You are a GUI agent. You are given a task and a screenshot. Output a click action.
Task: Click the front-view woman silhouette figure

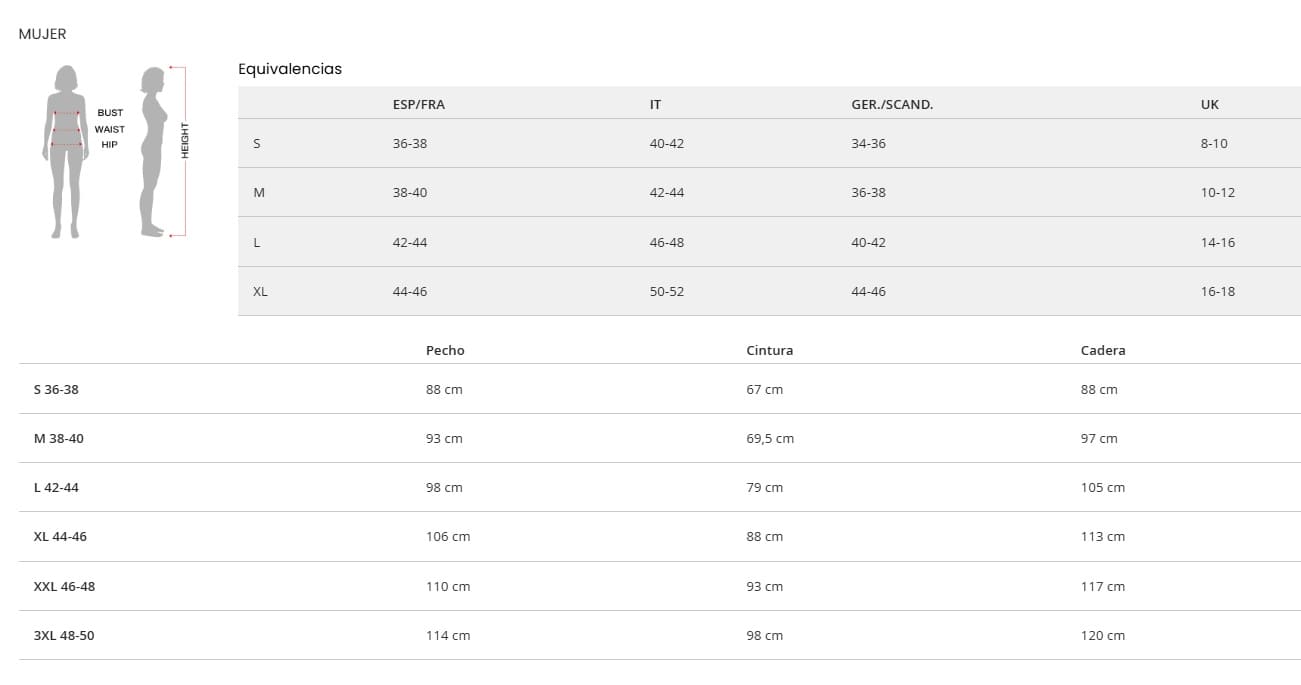(x=66, y=150)
